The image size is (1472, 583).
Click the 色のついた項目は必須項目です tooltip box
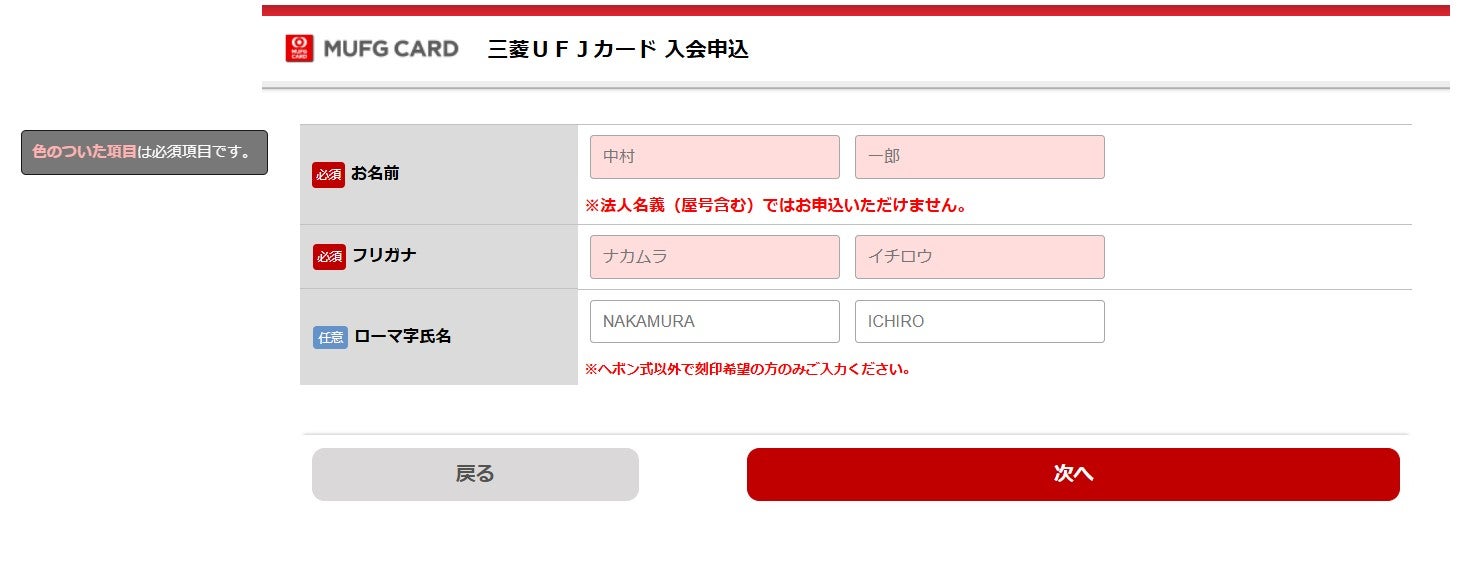point(144,152)
